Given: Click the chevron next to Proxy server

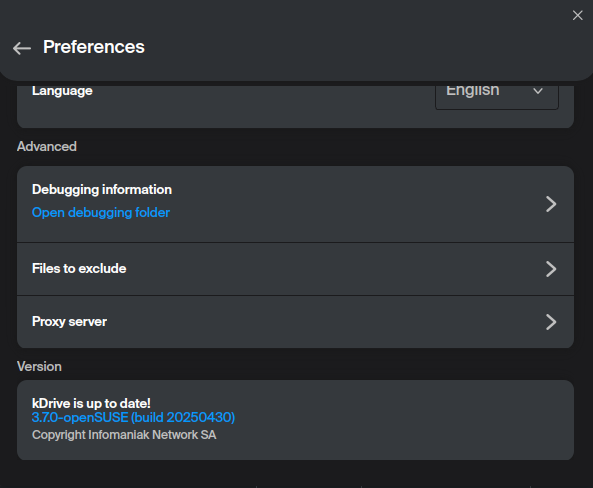Looking at the screenshot, I should (x=551, y=322).
